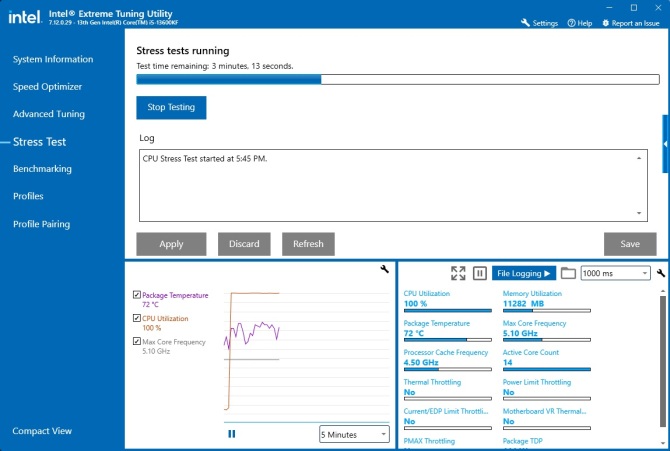Pause the monitor panel updates
Screen dimensions: 670x451
click(479, 273)
